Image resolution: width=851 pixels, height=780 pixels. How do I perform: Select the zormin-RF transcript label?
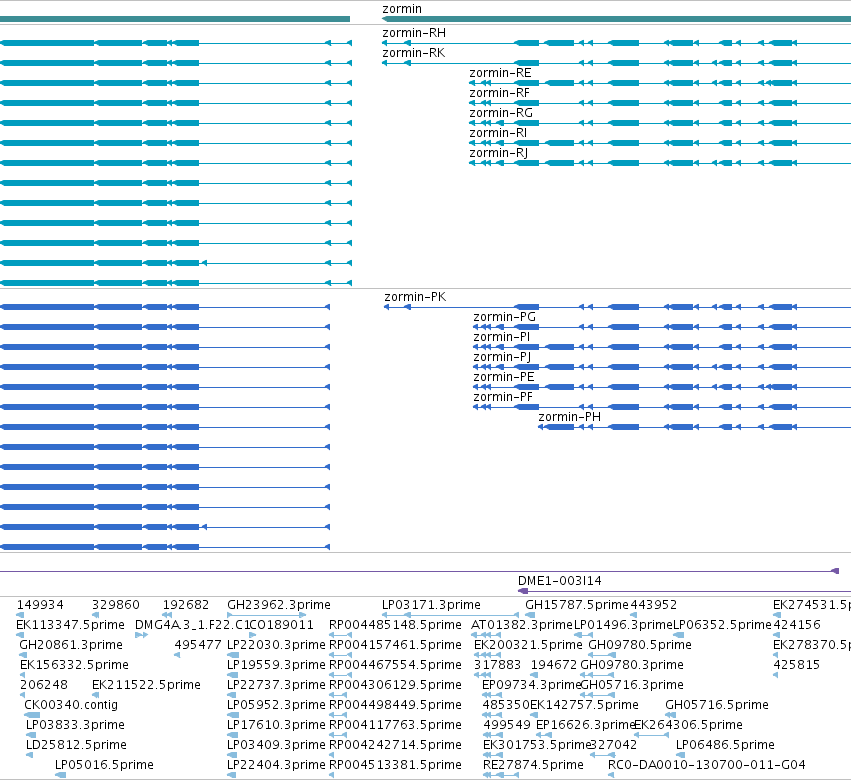499,93
